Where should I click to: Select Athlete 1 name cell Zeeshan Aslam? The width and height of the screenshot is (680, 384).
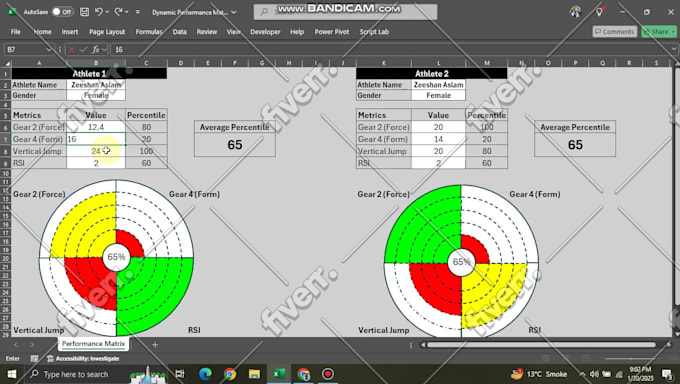click(96, 85)
